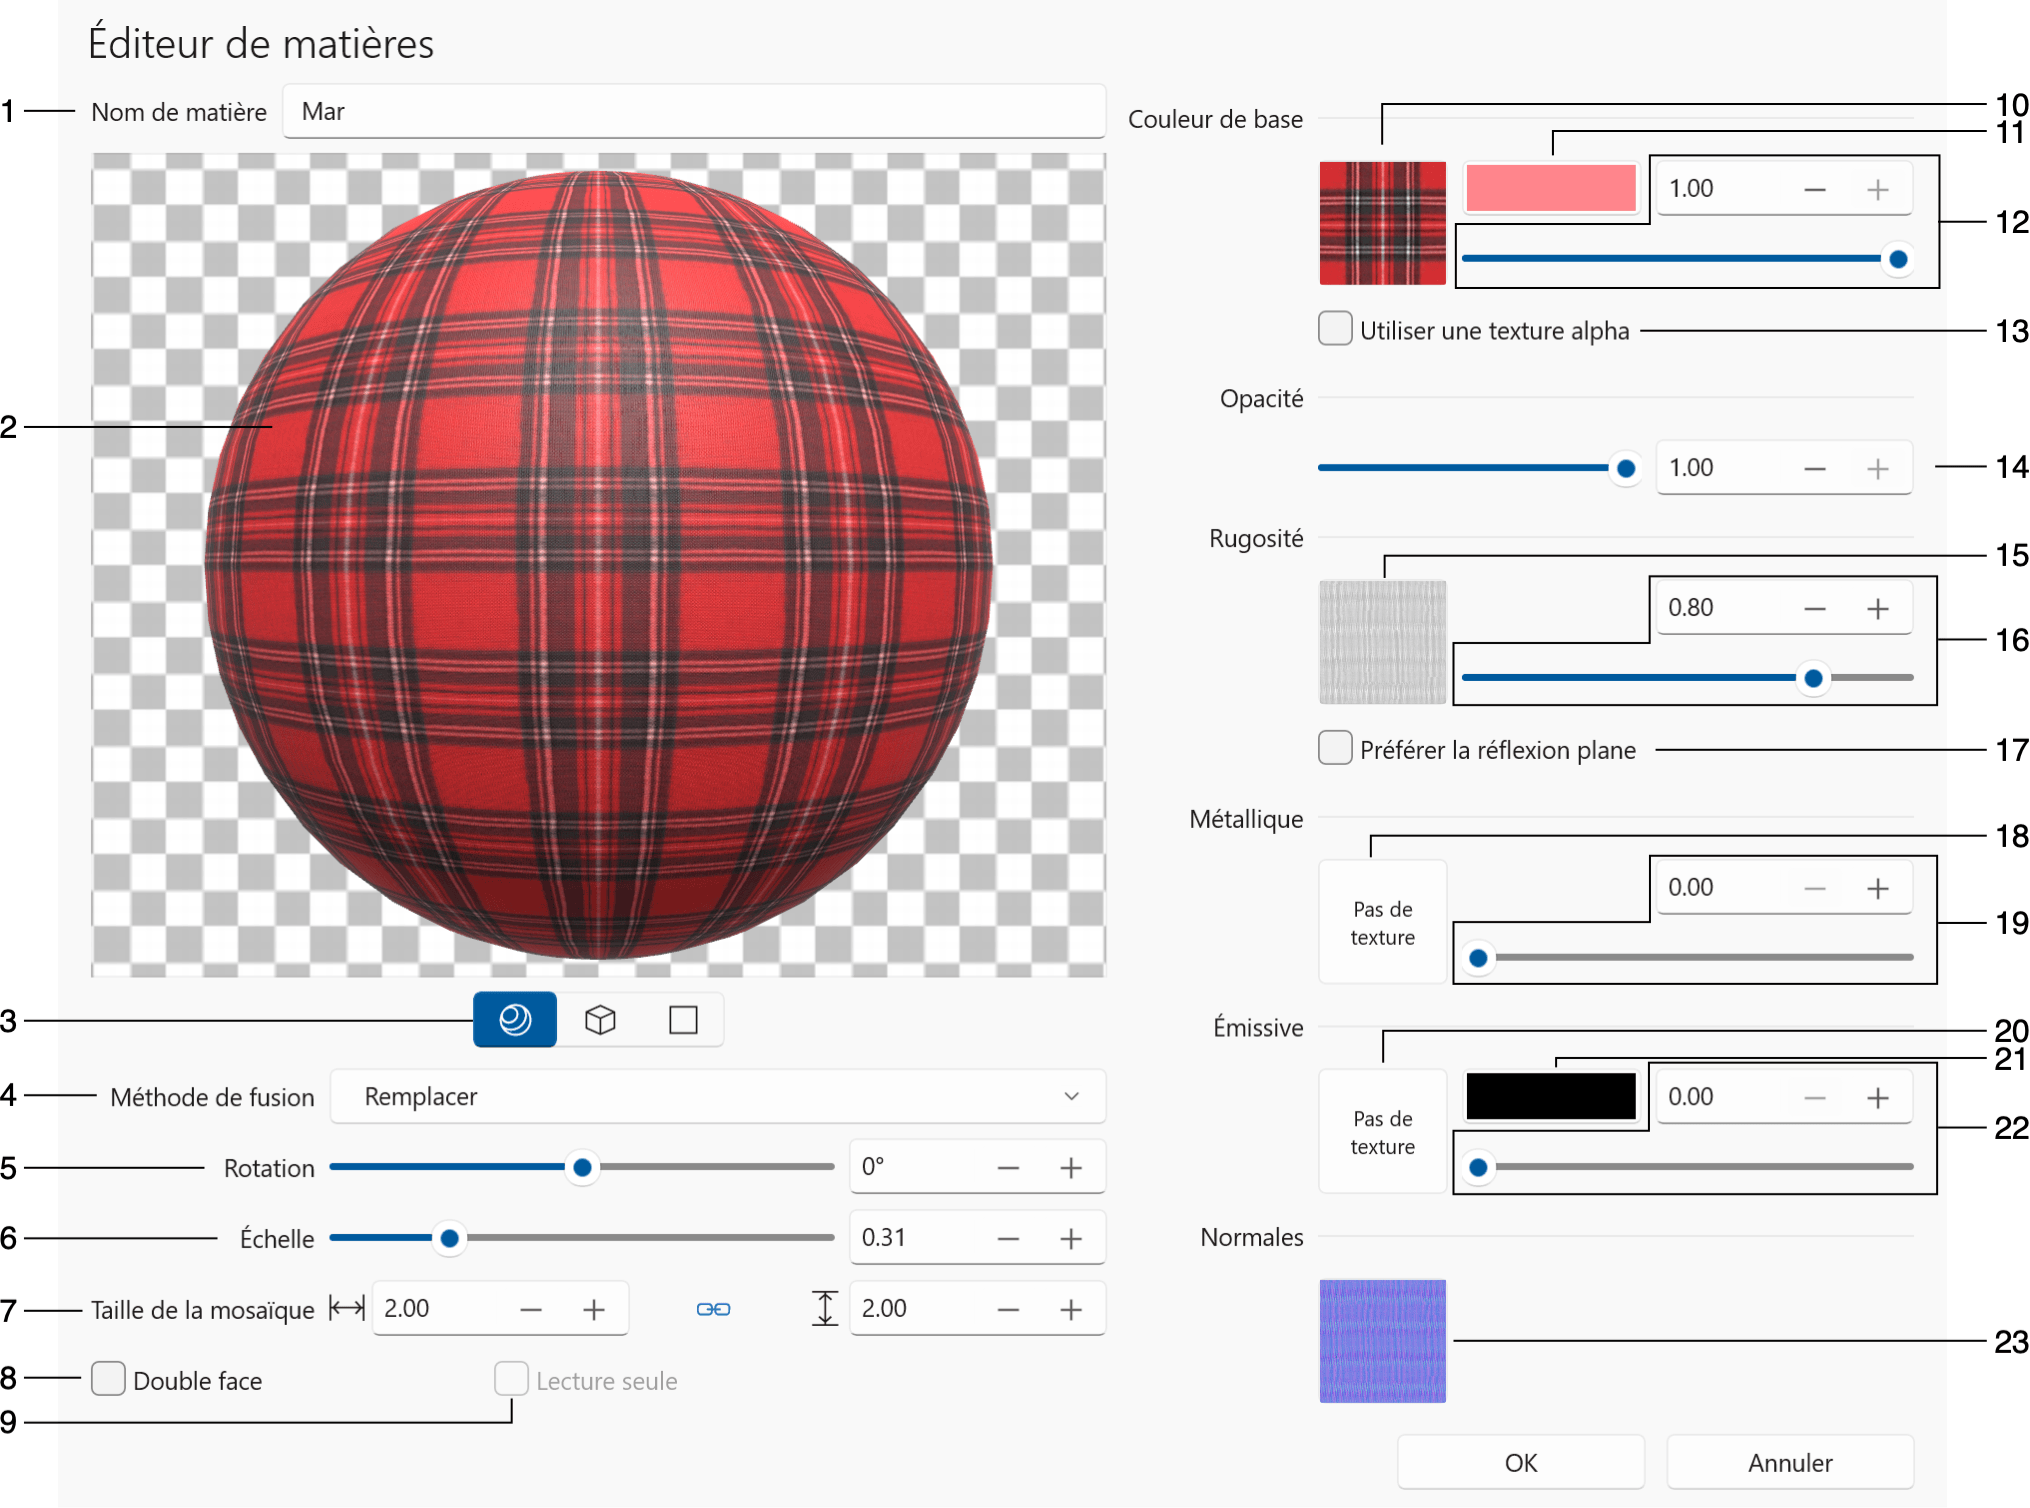Open the base color tartan texture thumbnail
This screenshot has height=1508, width=2030.
click(1382, 223)
